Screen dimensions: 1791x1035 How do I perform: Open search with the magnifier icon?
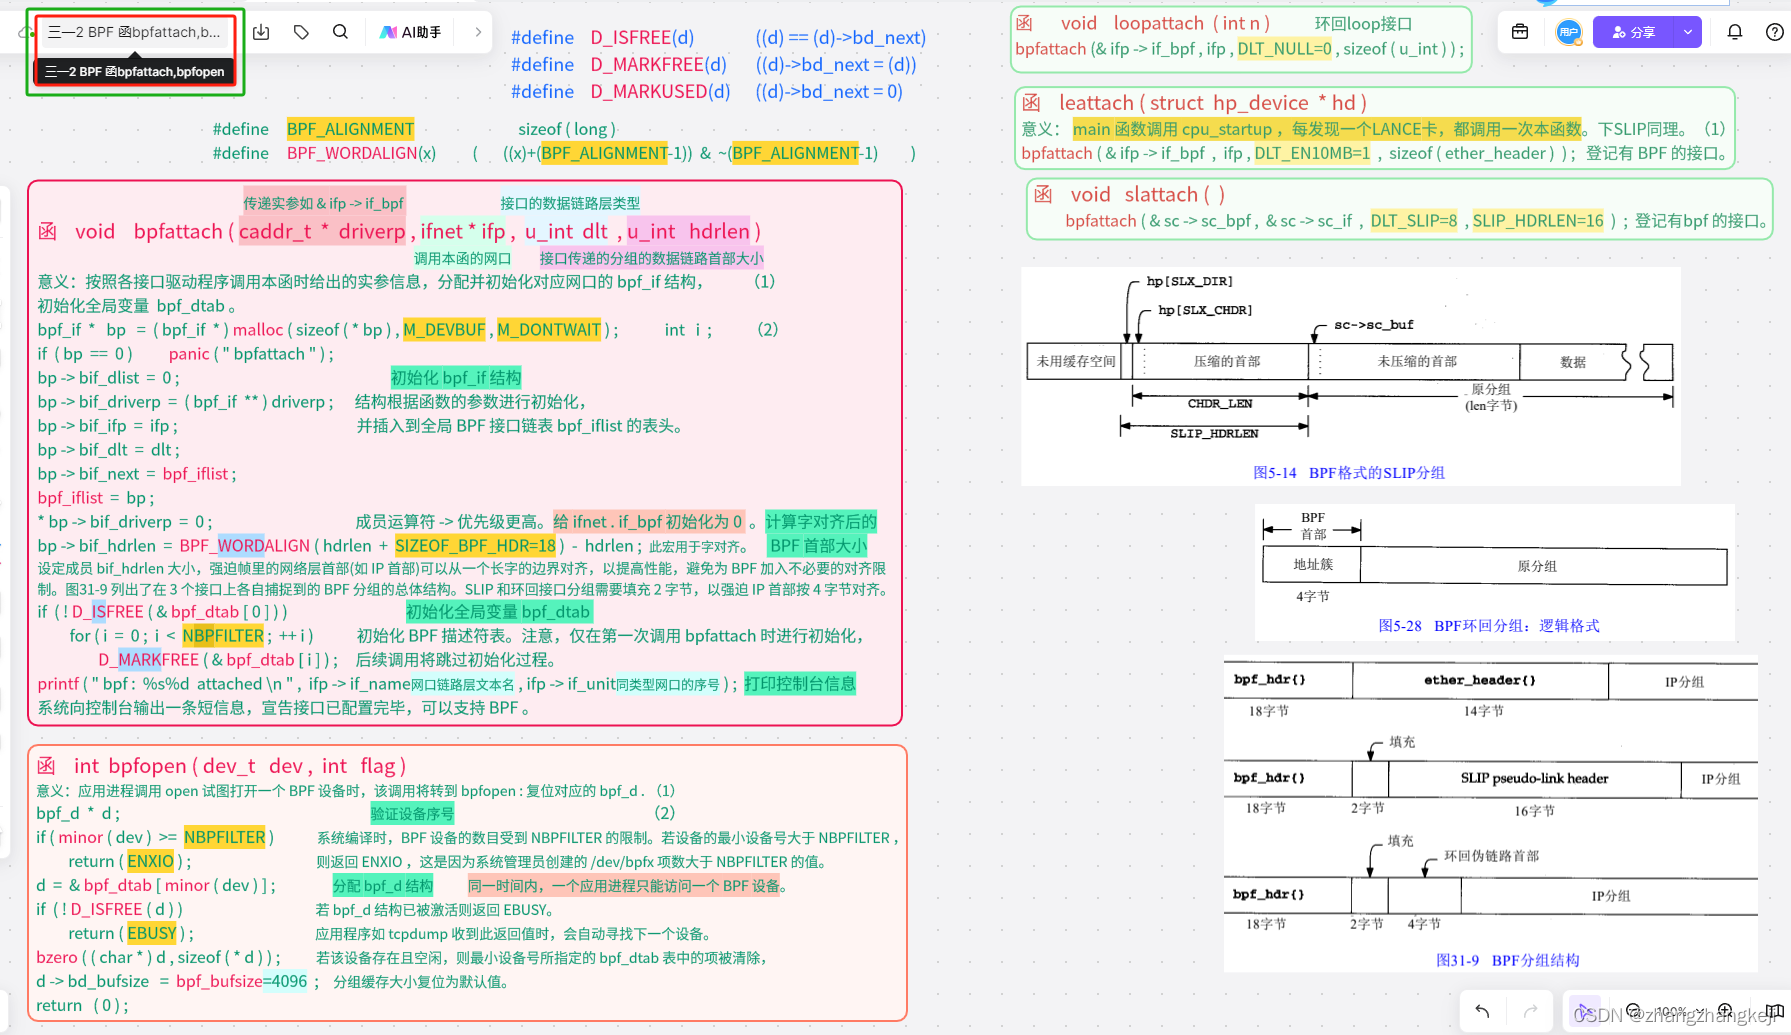340,32
